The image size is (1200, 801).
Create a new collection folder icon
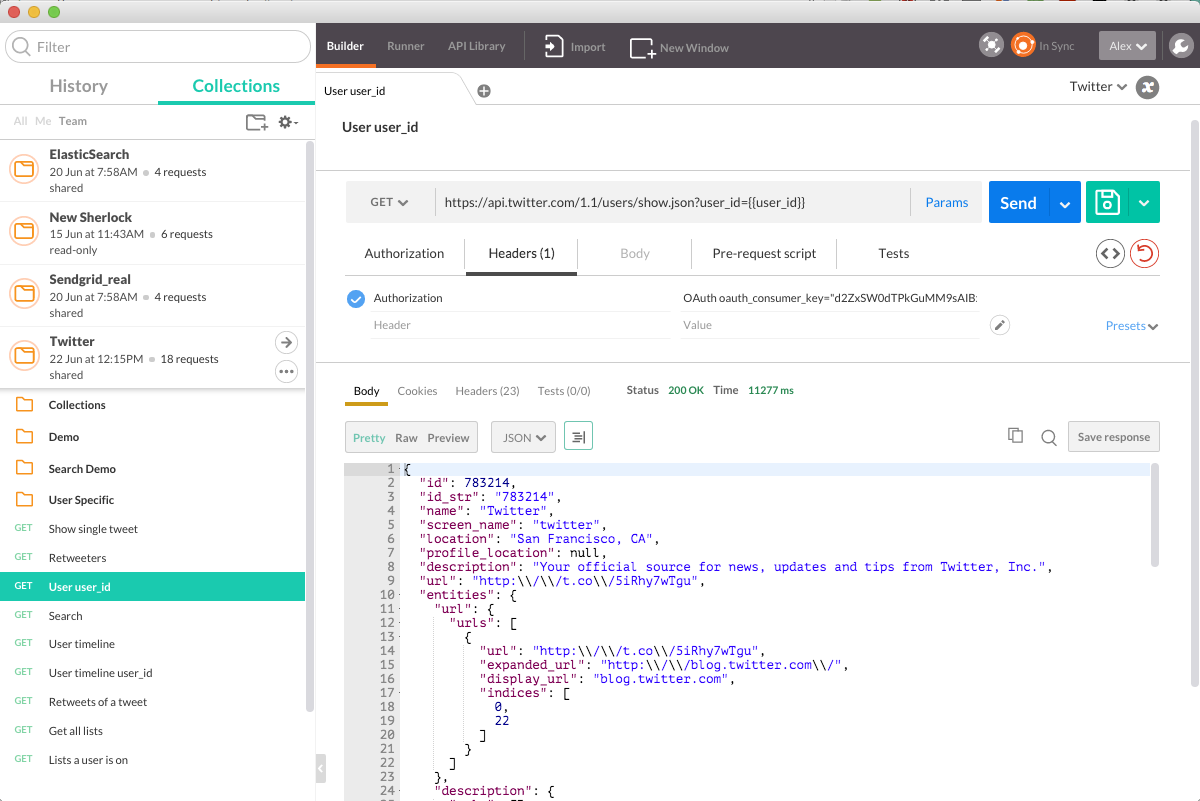coord(257,122)
